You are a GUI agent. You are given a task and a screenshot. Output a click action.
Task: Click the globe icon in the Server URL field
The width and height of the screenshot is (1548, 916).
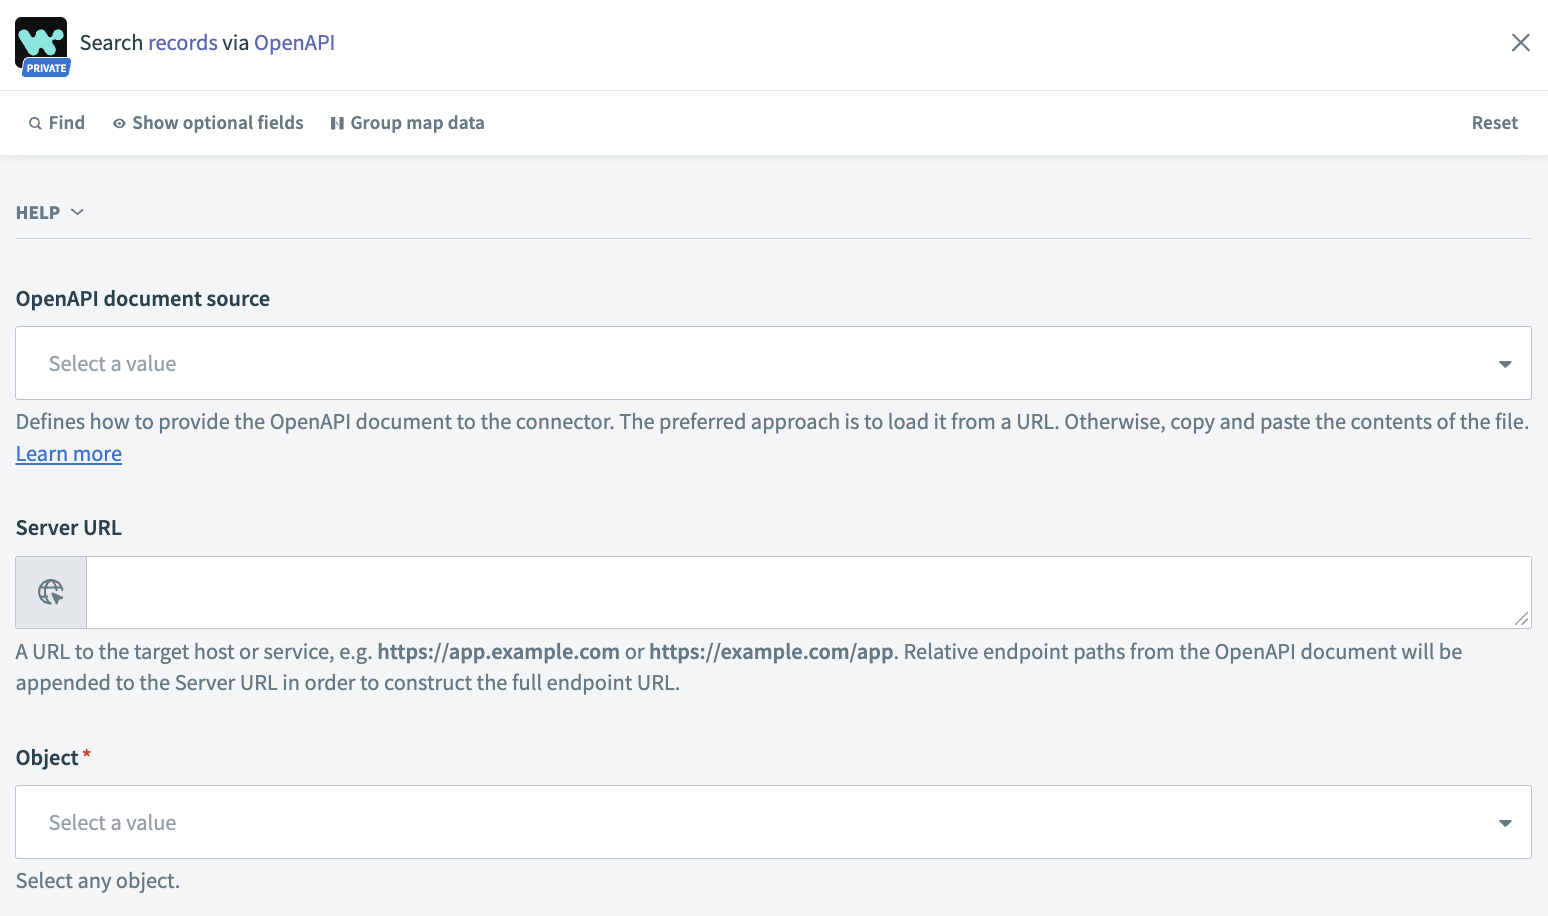(x=50, y=592)
